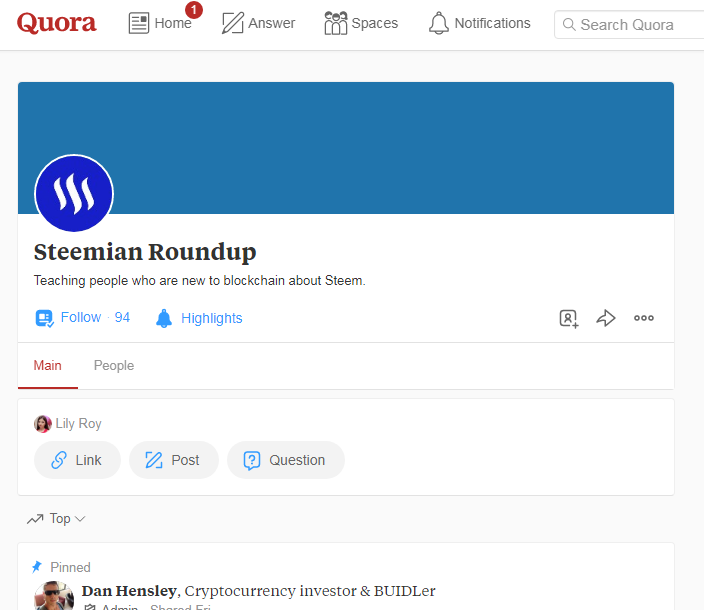Click Dan Hensley's profile photo

click(54, 596)
